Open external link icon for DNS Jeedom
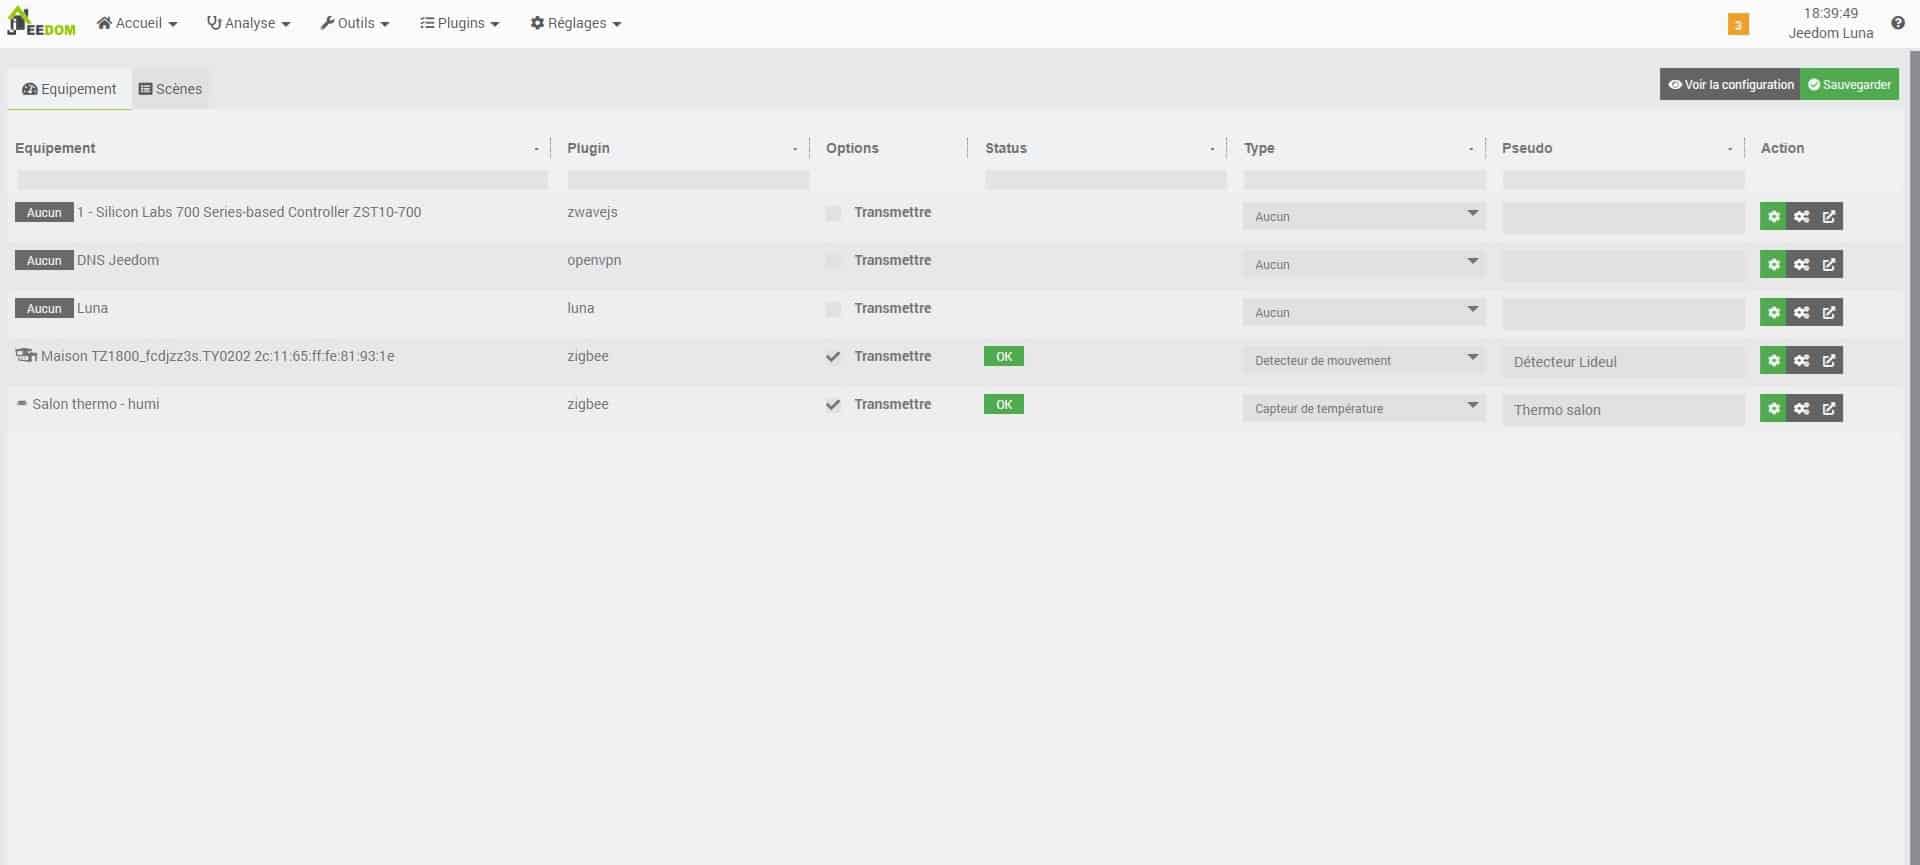Screen dimensions: 1920x865 [1829, 264]
